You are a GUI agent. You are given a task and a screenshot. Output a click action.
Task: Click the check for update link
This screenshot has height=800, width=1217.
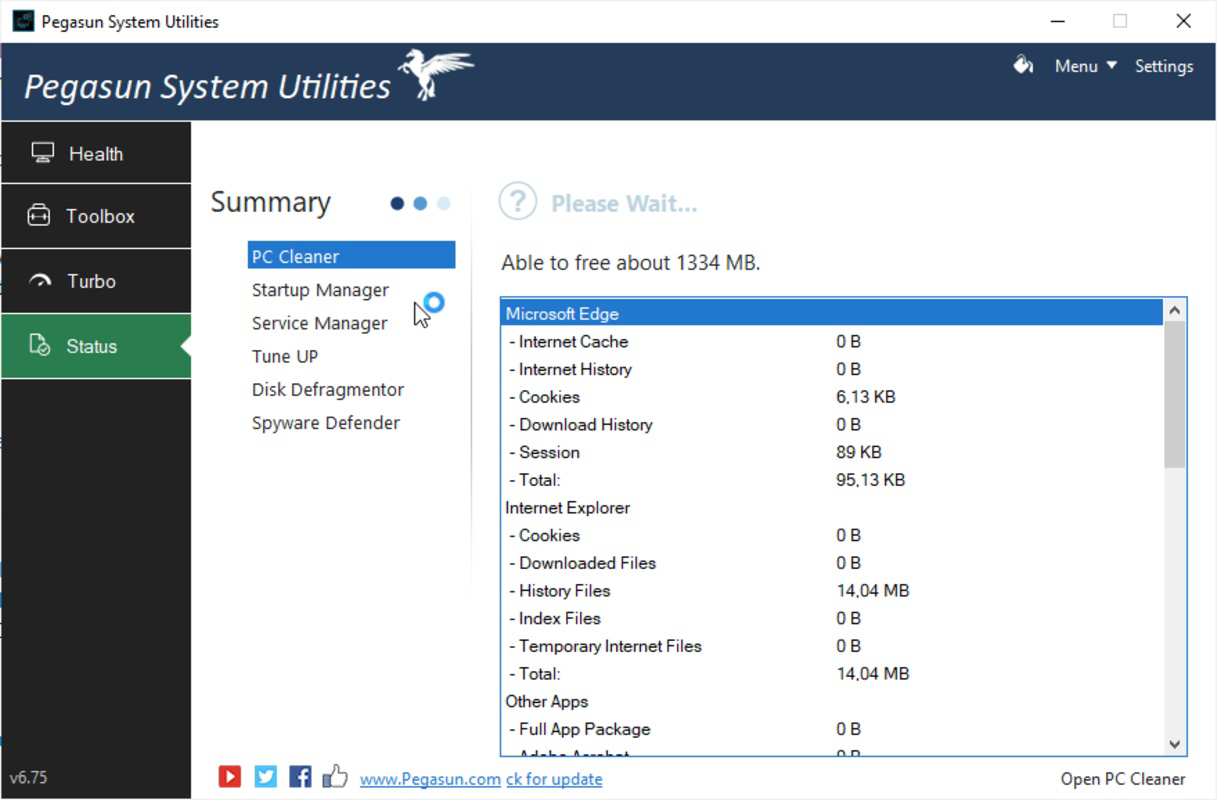pos(554,779)
